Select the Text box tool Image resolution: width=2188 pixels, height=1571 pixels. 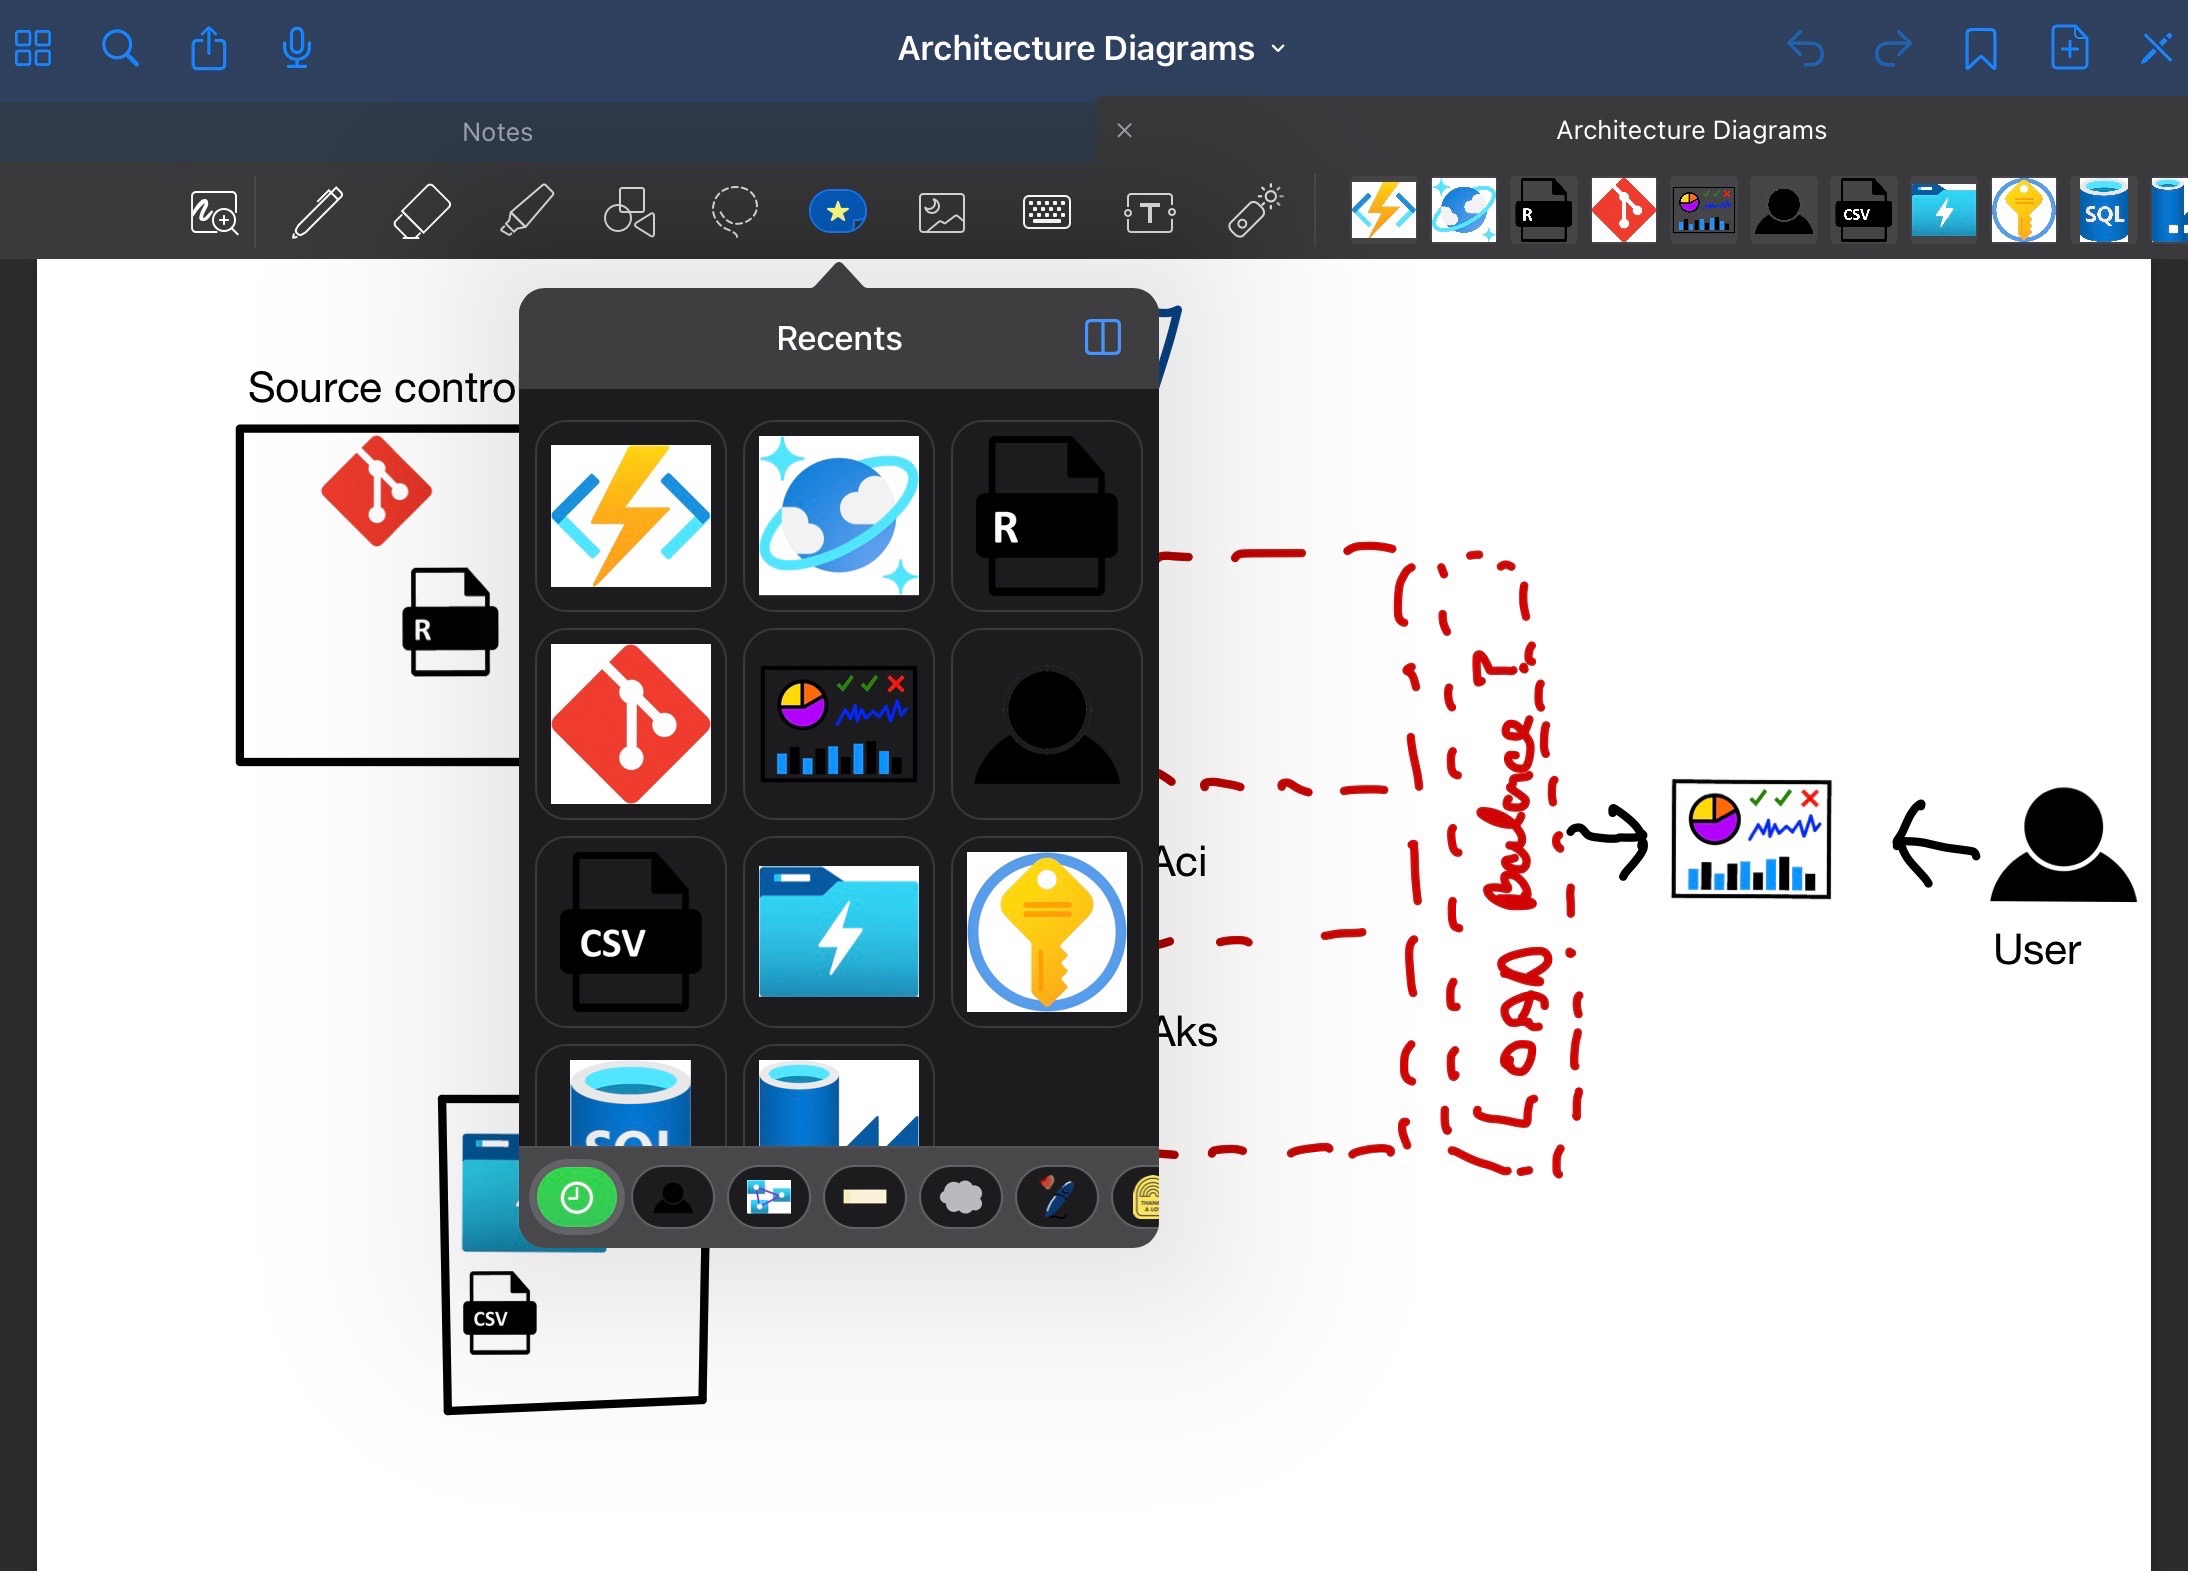coord(1150,212)
